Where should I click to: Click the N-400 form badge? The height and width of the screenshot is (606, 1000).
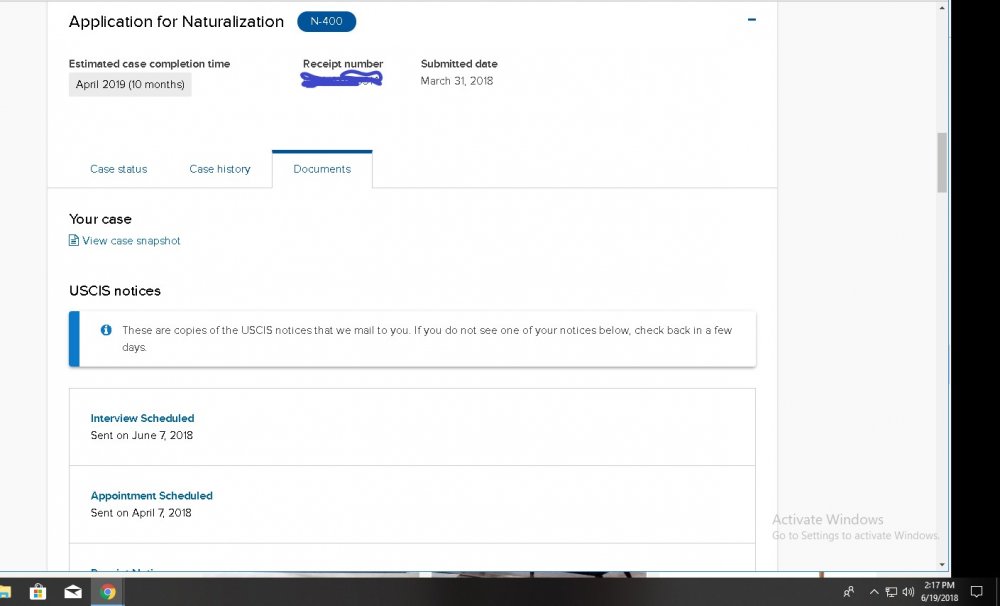tap(327, 21)
